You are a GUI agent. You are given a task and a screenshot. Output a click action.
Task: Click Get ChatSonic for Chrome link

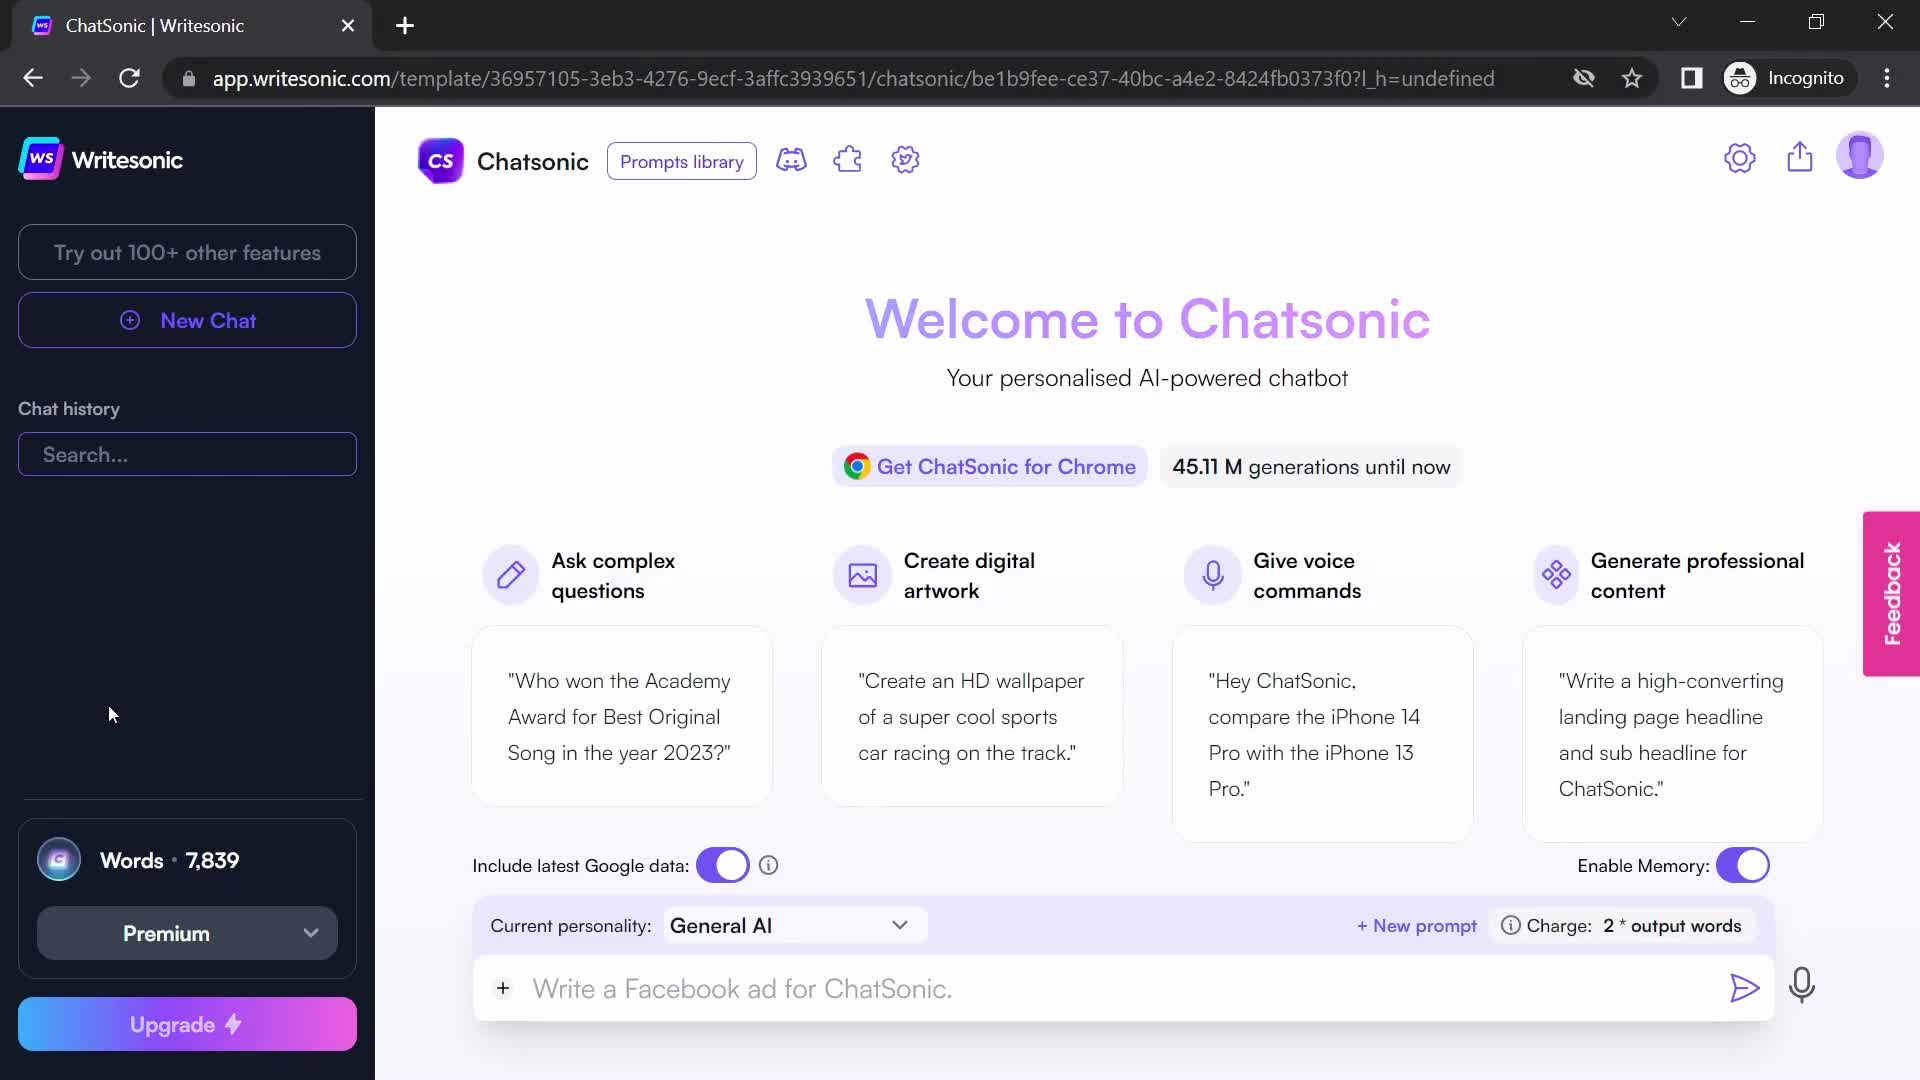click(990, 467)
